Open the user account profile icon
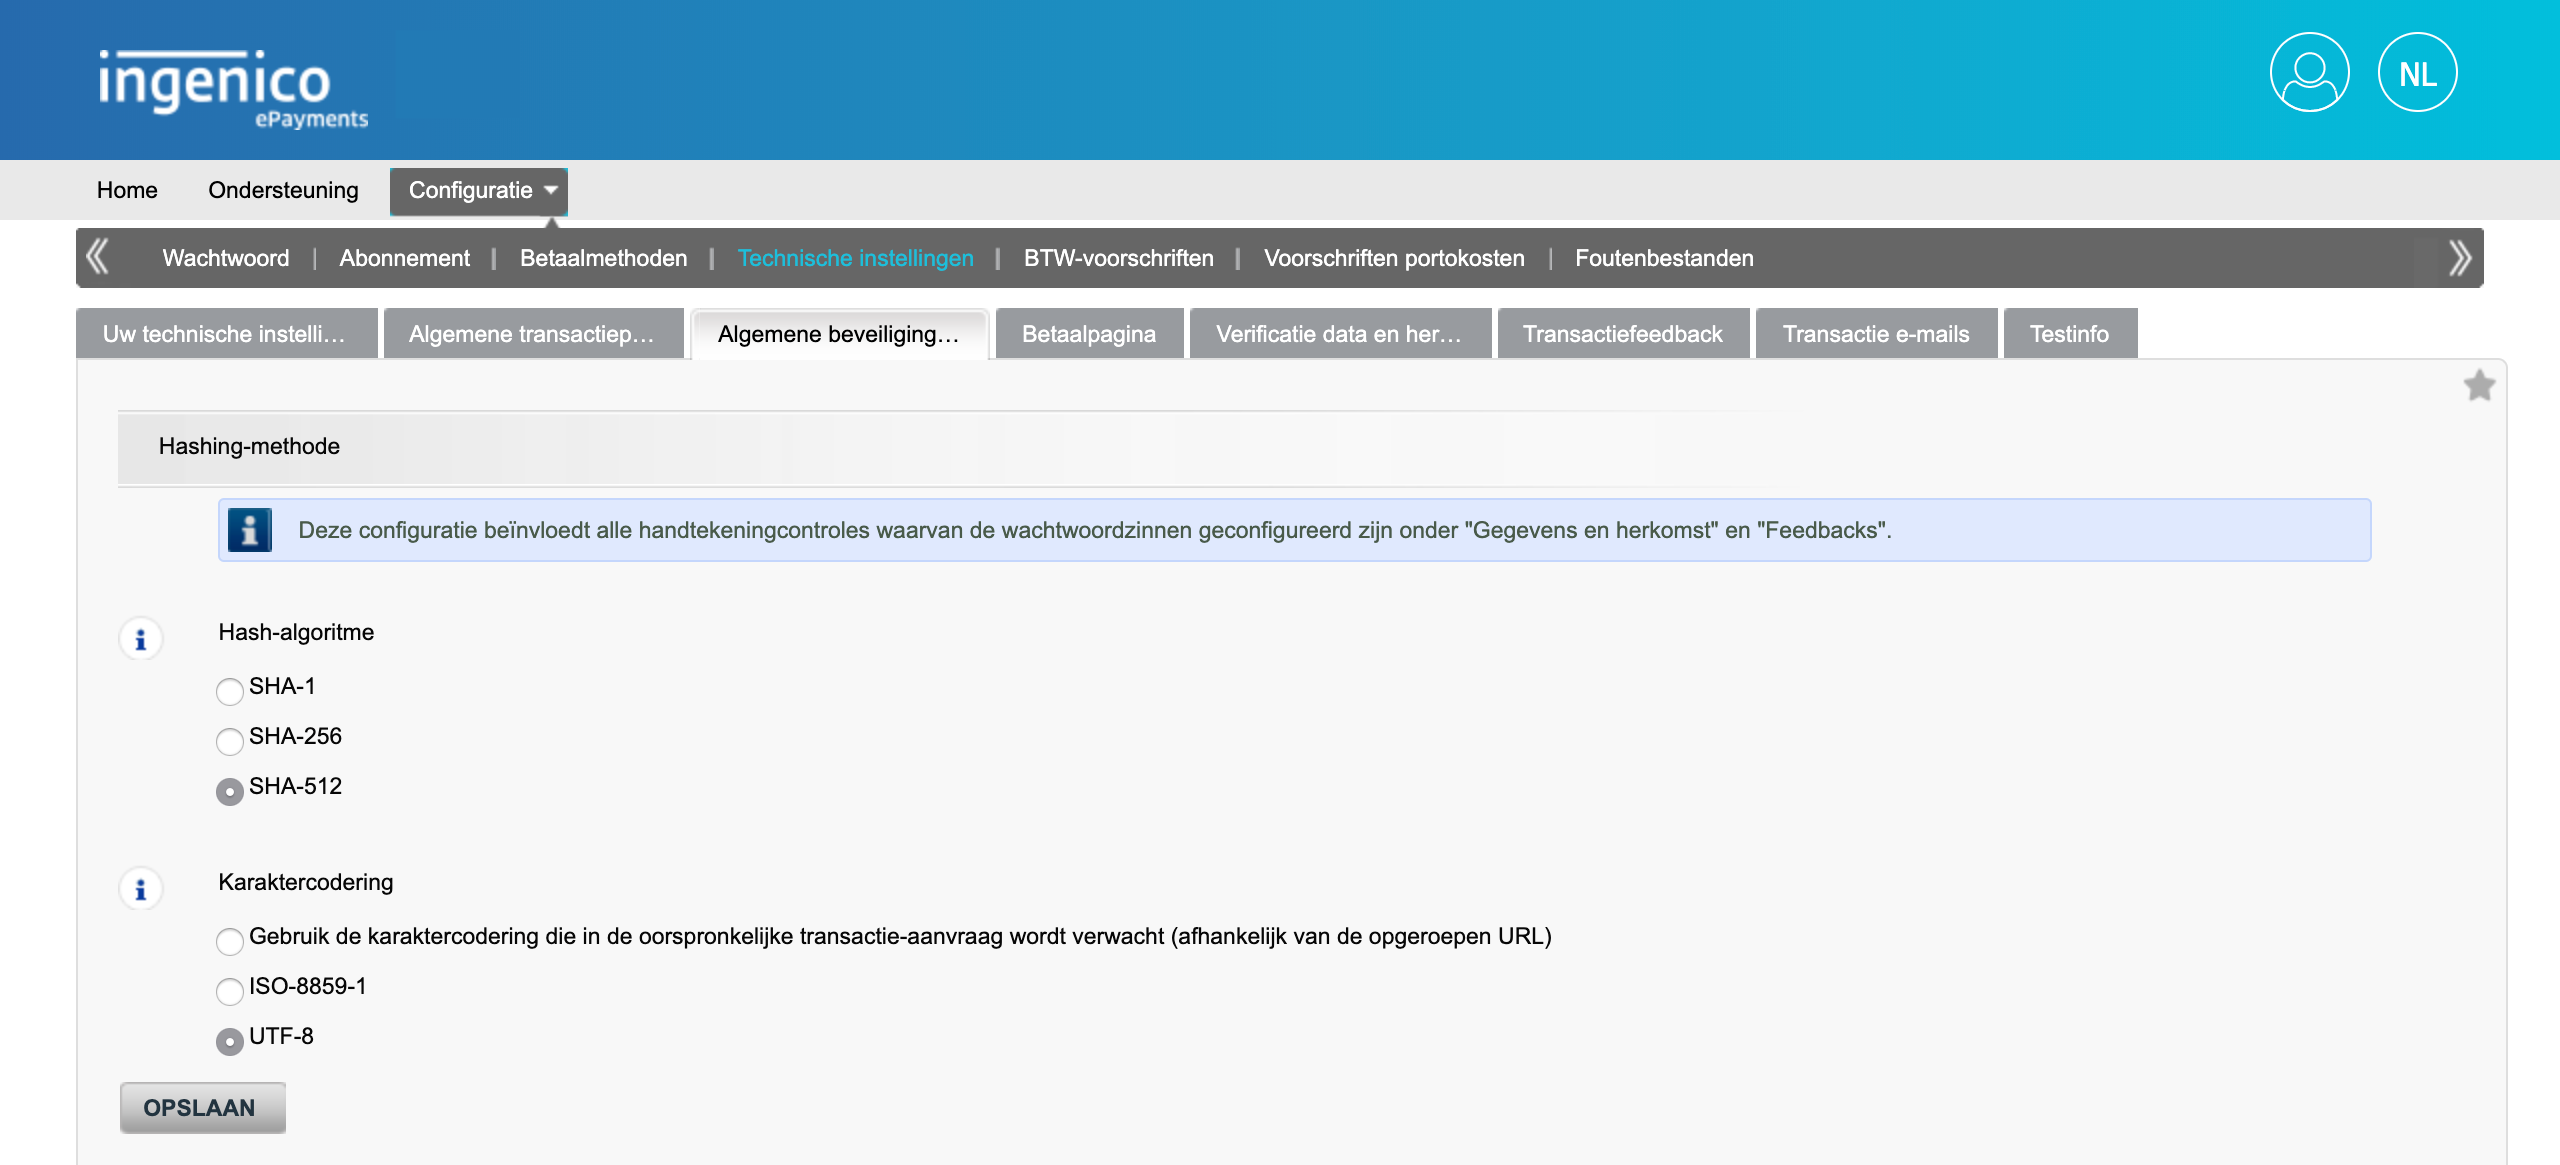 (2309, 72)
